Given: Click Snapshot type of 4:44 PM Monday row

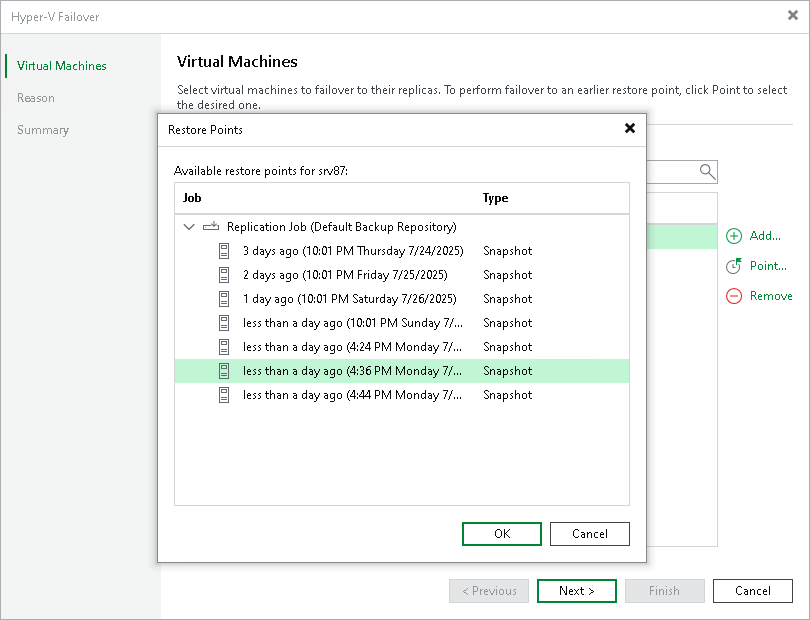Looking at the screenshot, I should point(507,395).
